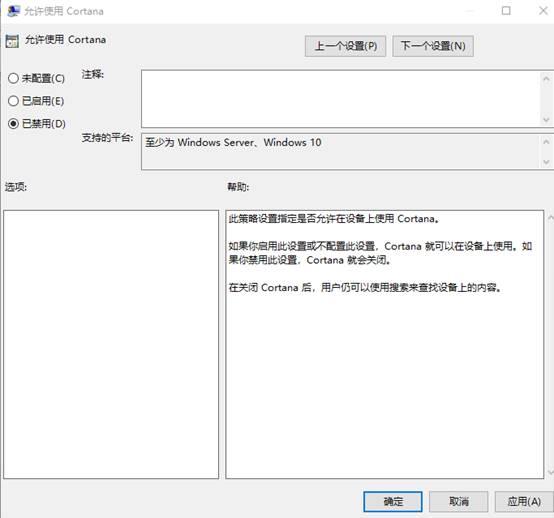Click the 支持的平台 label
This screenshot has height=518, width=554.
[x=107, y=137]
